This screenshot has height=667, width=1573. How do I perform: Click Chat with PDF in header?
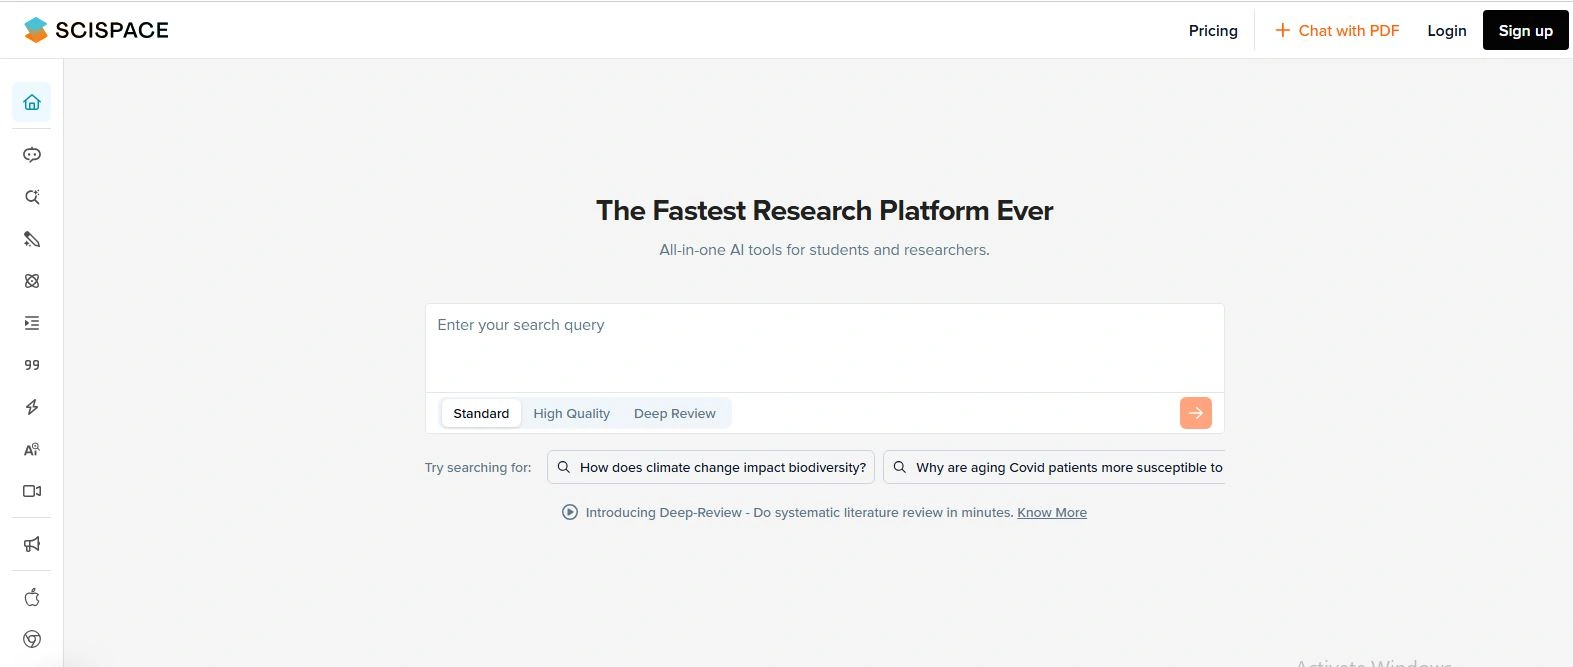click(x=1337, y=31)
